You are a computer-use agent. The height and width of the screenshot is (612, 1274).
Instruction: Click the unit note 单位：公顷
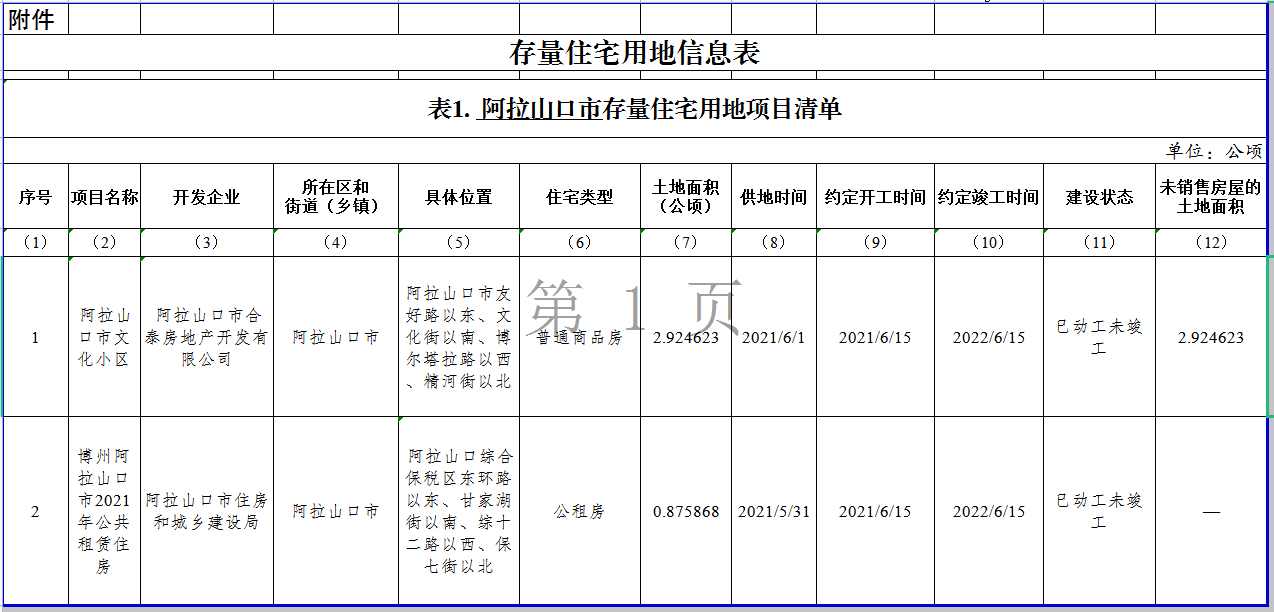tap(1214, 151)
